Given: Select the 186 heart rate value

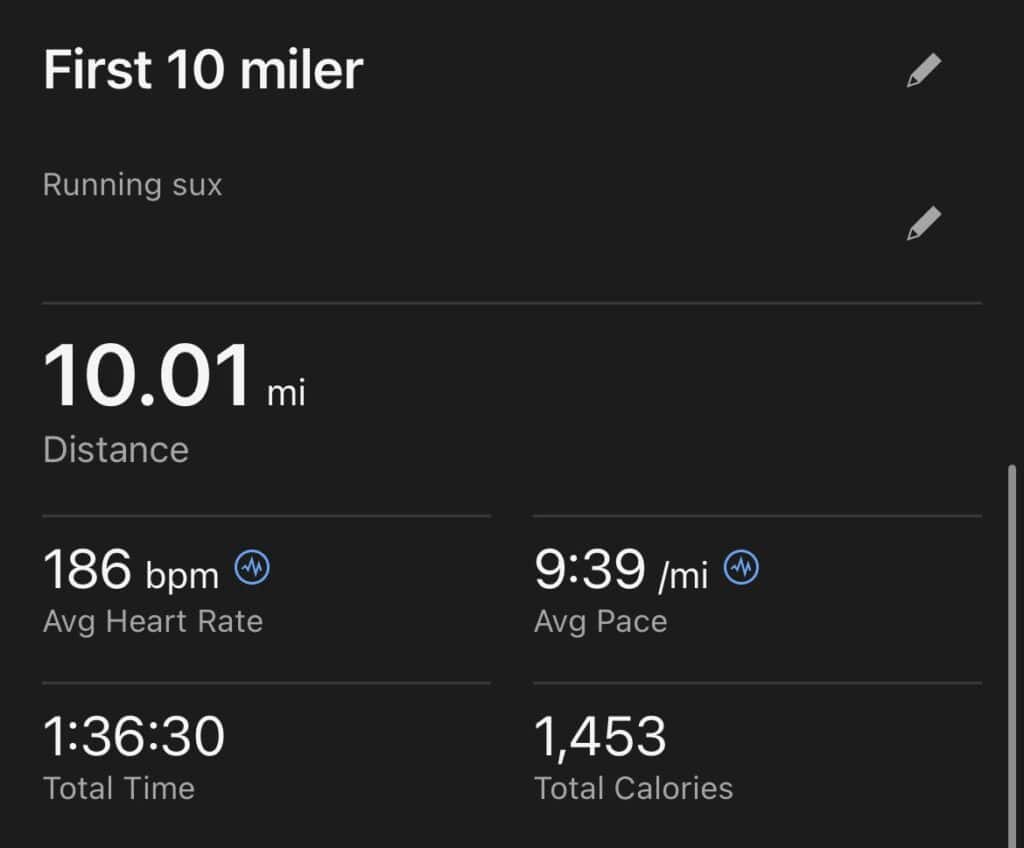Looking at the screenshot, I should (87, 570).
